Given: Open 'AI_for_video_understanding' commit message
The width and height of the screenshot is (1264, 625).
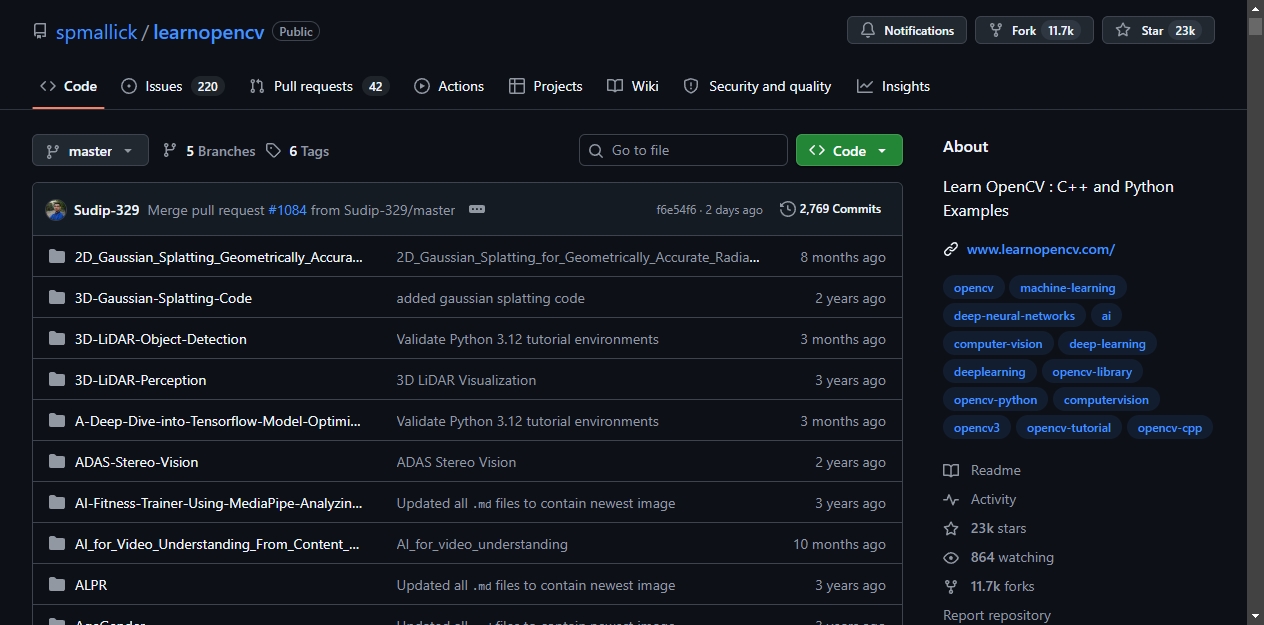Looking at the screenshot, I should tap(482, 544).
